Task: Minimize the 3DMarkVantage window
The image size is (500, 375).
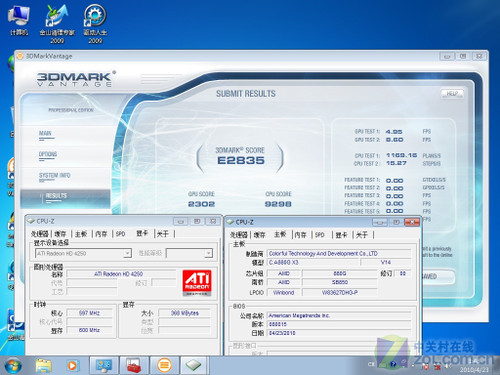Action: pos(447,56)
